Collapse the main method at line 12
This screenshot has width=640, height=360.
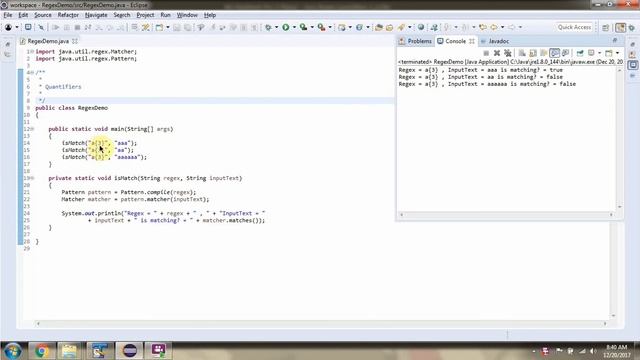[x=33, y=129]
